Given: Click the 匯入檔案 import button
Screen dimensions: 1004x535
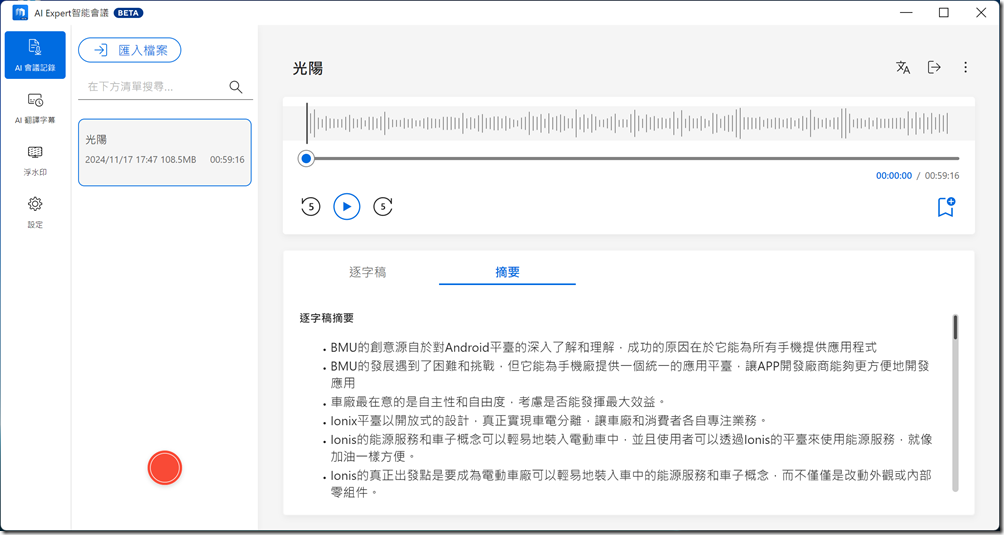Looking at the screenshot, I should (130, 50).
